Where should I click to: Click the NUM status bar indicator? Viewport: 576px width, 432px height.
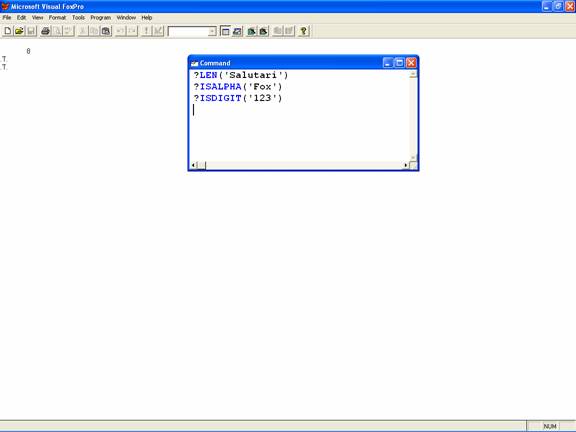pos(550,426)
